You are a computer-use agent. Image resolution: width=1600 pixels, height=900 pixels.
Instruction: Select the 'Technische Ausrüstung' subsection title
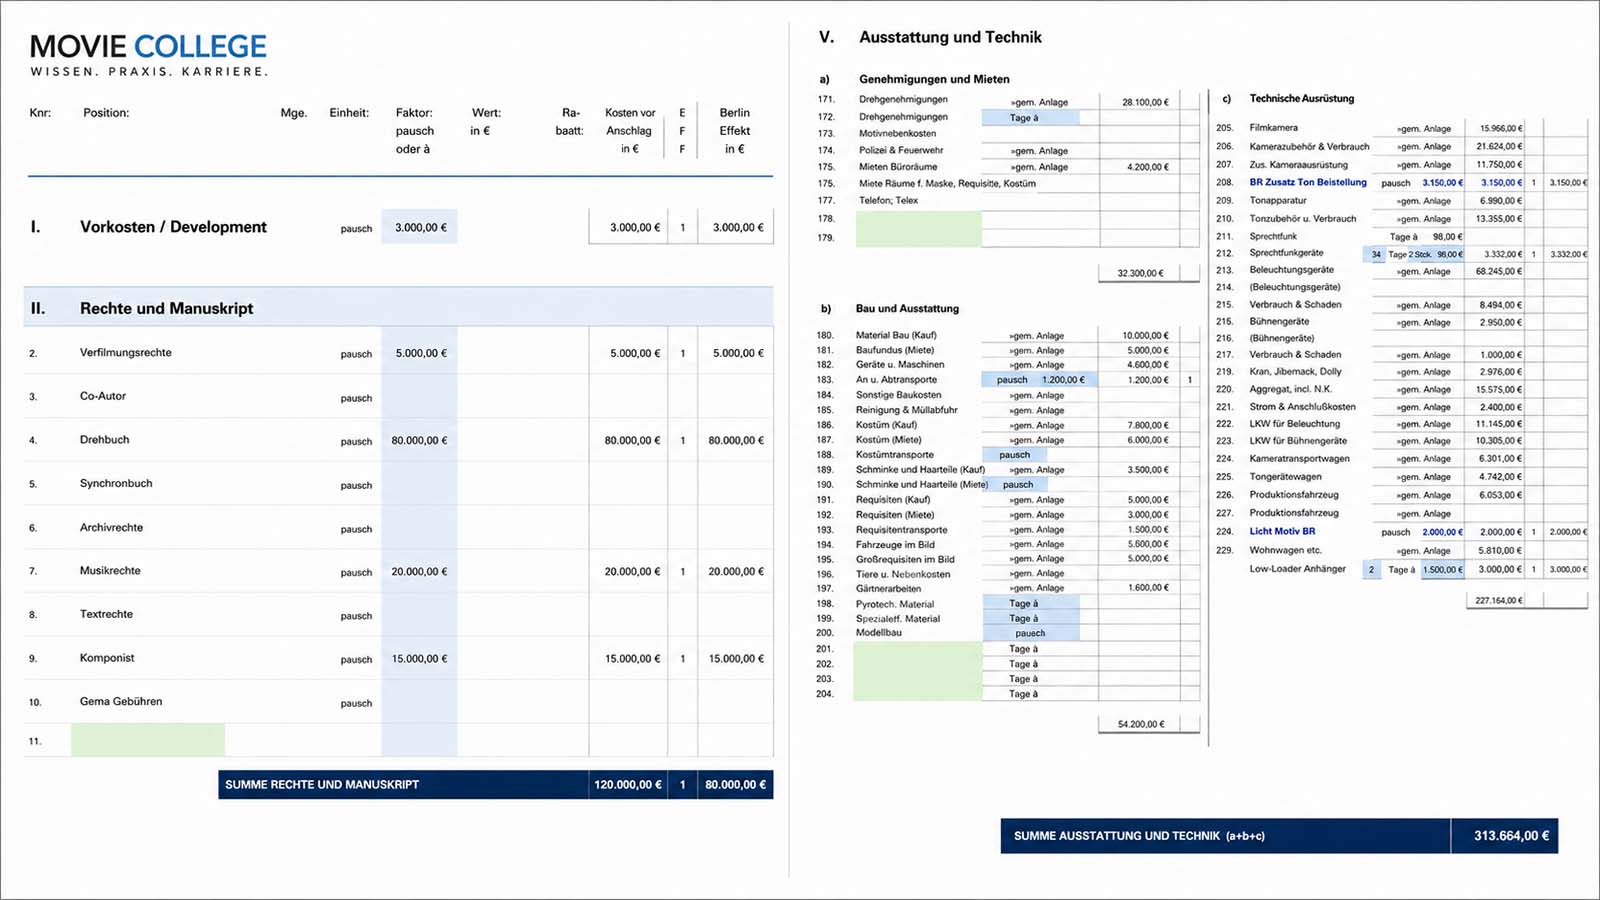point(1301,98)
